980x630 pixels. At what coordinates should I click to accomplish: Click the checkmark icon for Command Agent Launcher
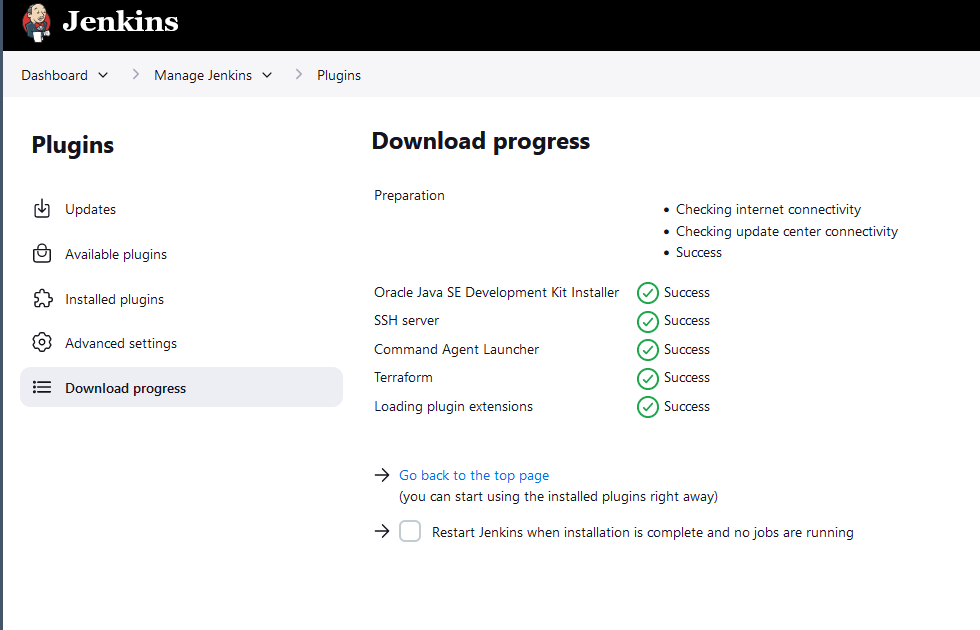pos(648,350)
